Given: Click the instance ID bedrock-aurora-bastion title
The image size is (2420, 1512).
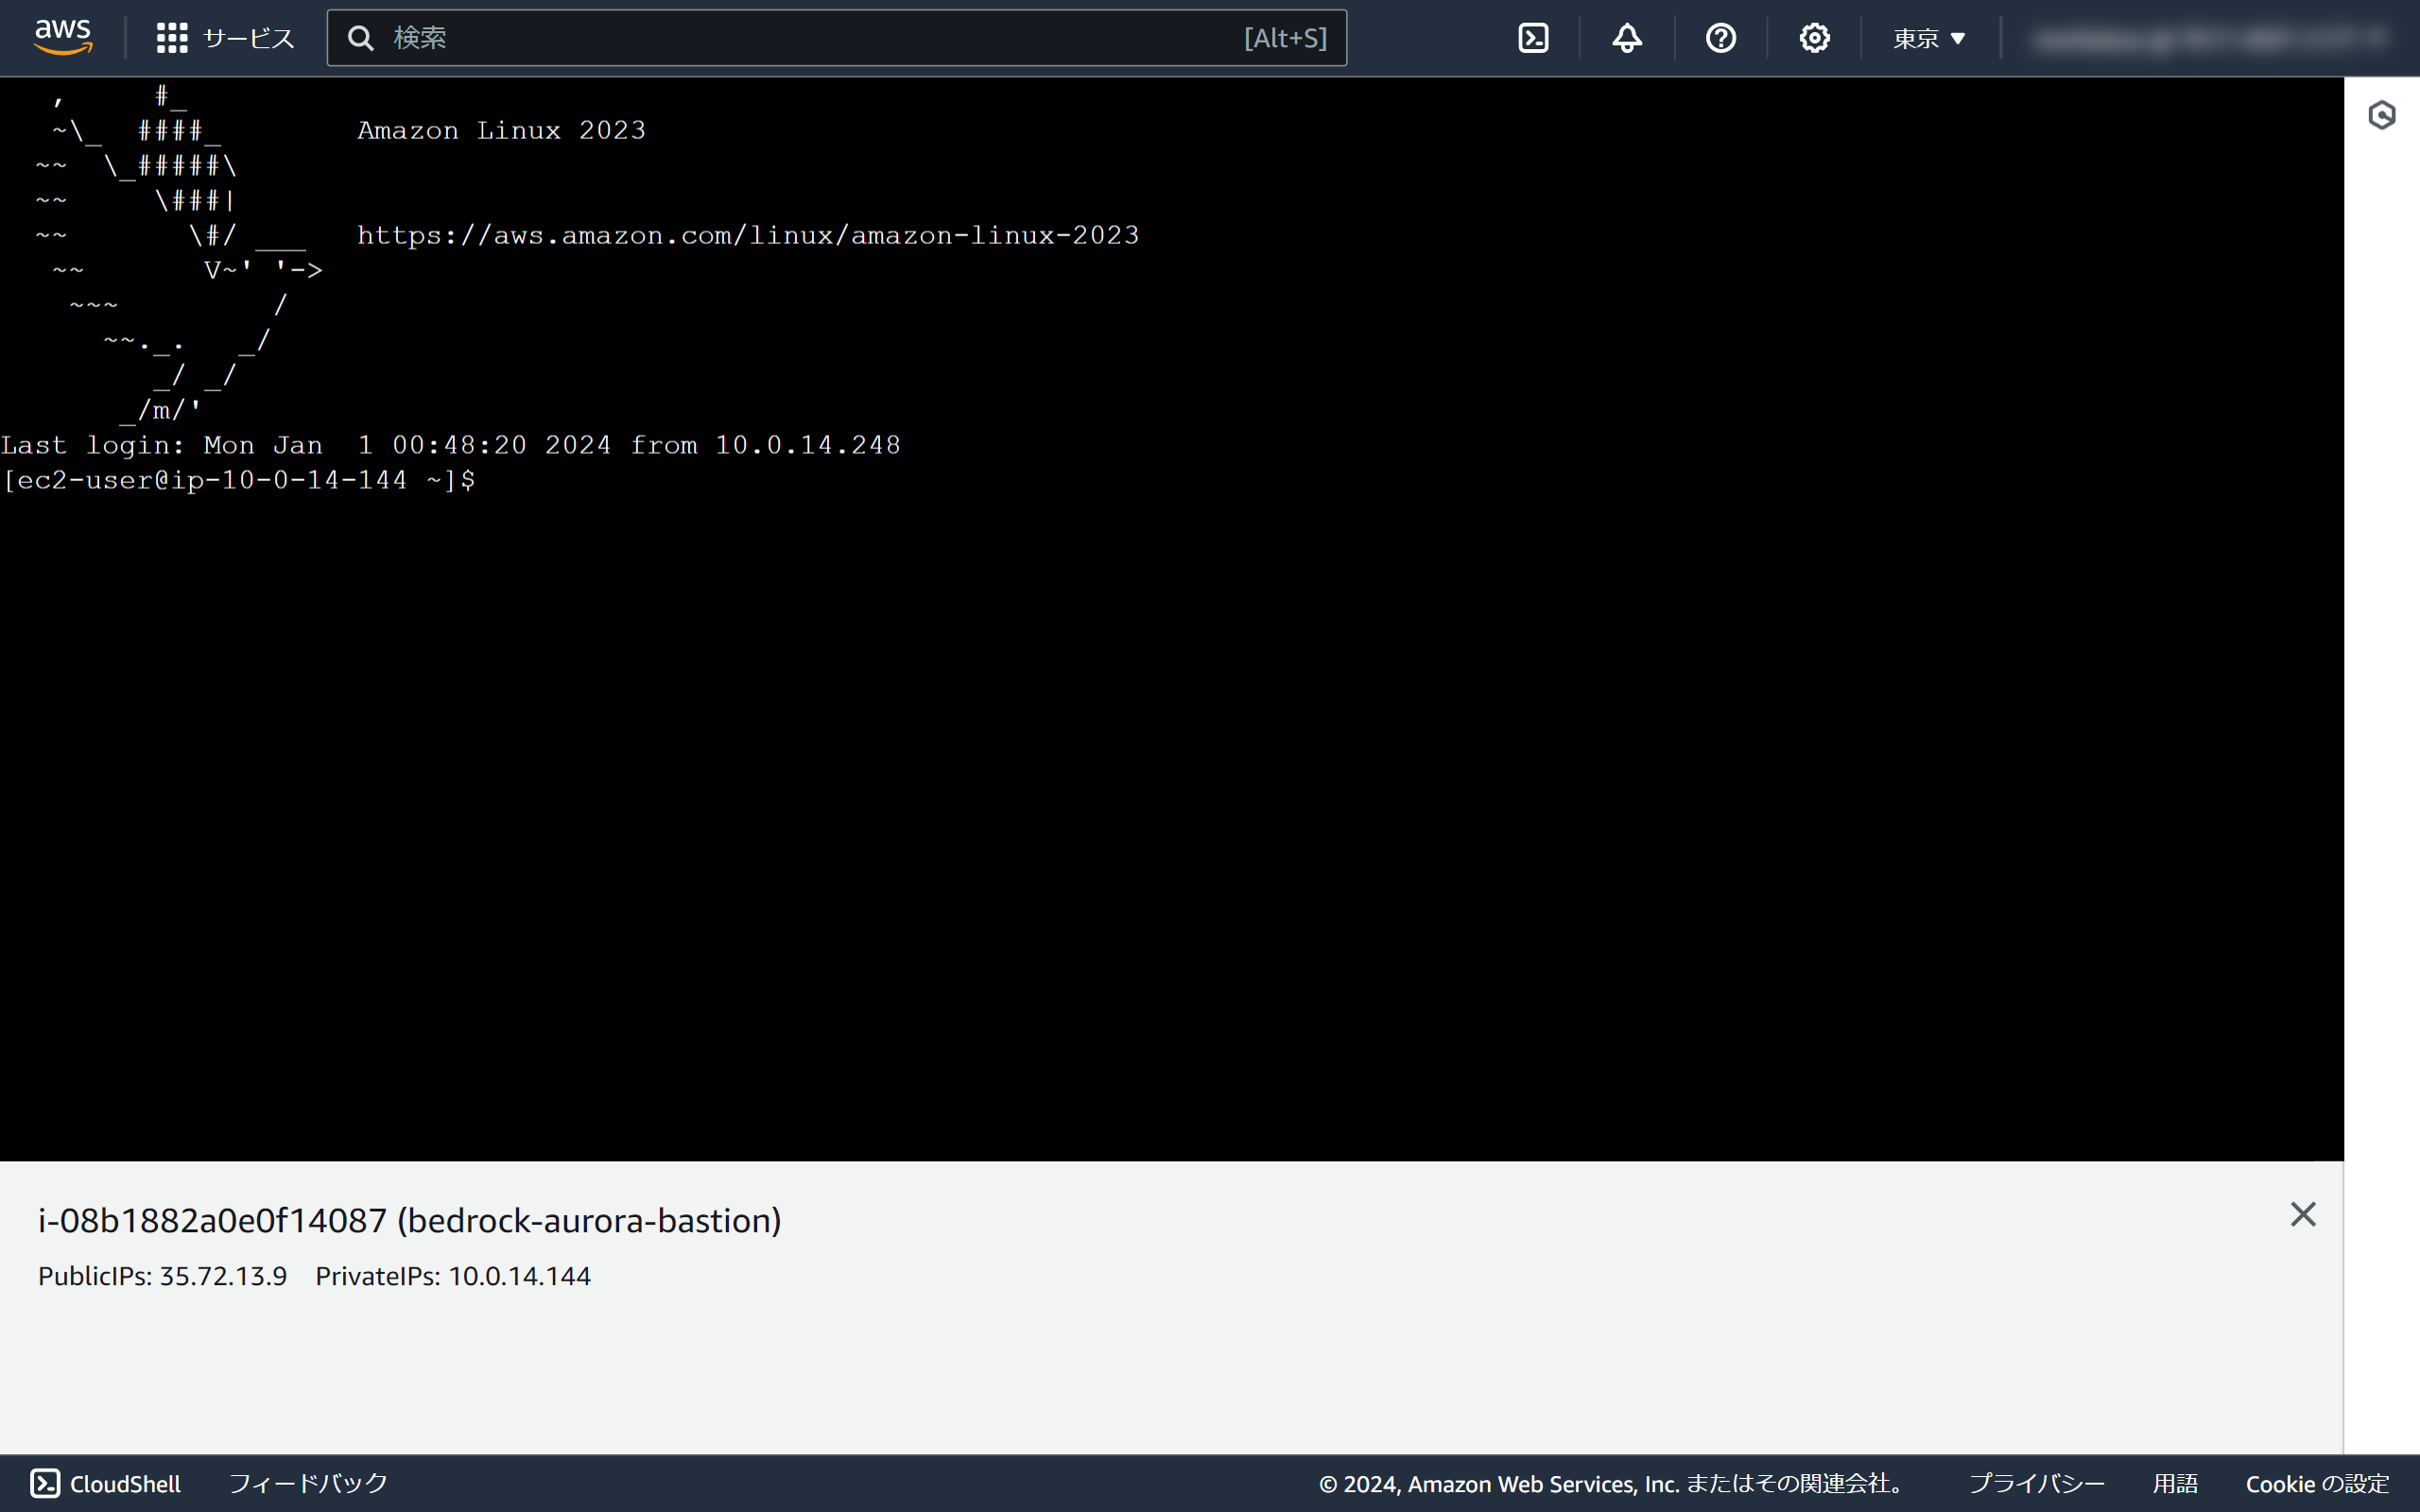Looking at the screenshot, I should coord(409,1220).
